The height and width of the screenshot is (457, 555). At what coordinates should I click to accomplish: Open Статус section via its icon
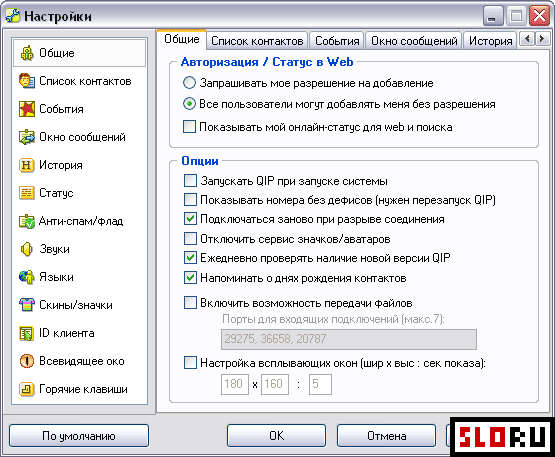pos(27,193)
